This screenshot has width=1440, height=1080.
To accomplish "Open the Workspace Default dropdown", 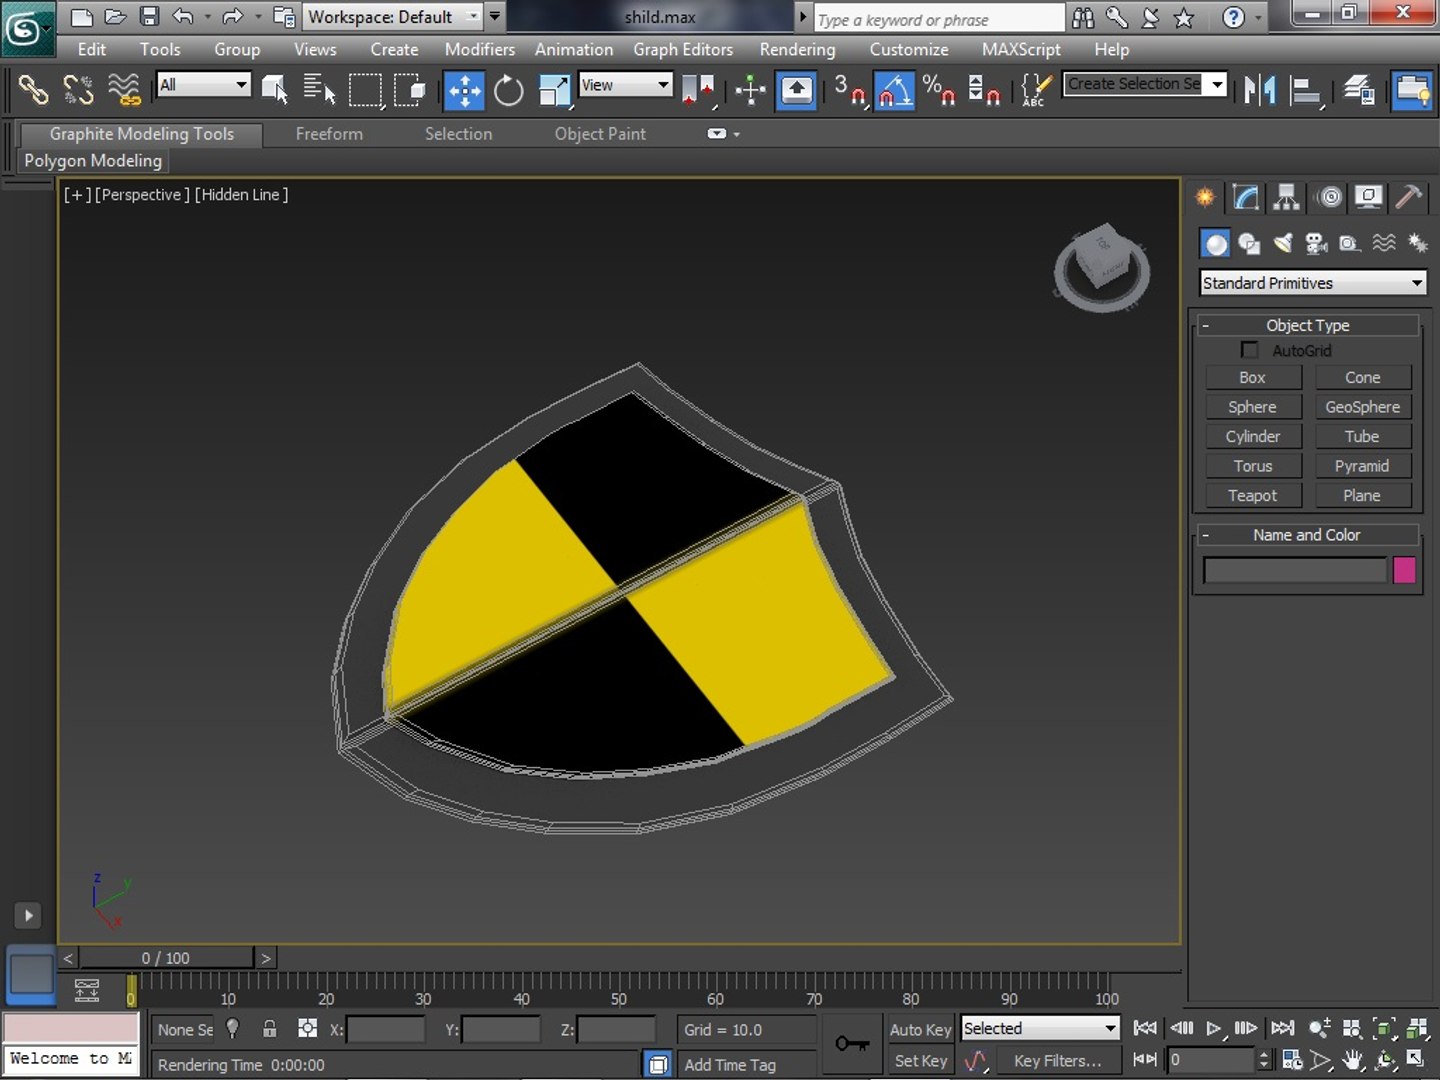I will [x=394, y=17].
